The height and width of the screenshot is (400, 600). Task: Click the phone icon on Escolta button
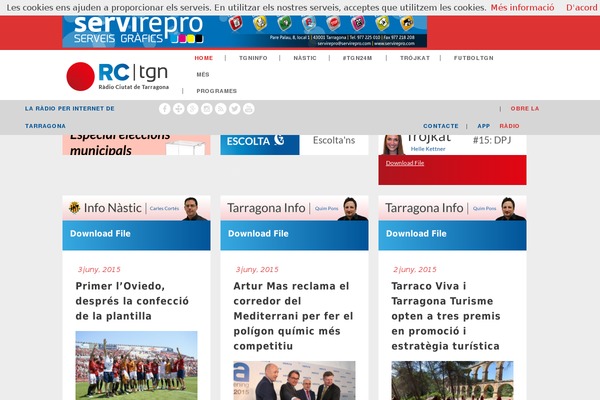pos(279,140)
